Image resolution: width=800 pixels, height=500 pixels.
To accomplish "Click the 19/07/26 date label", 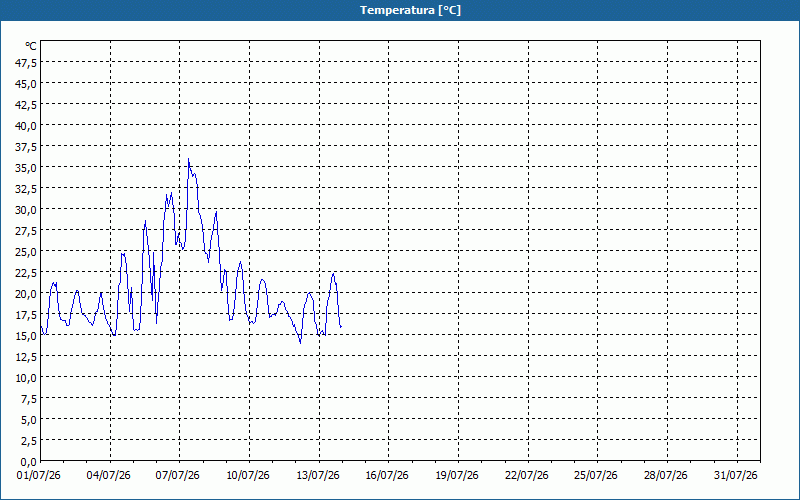I will click(457, 476).
